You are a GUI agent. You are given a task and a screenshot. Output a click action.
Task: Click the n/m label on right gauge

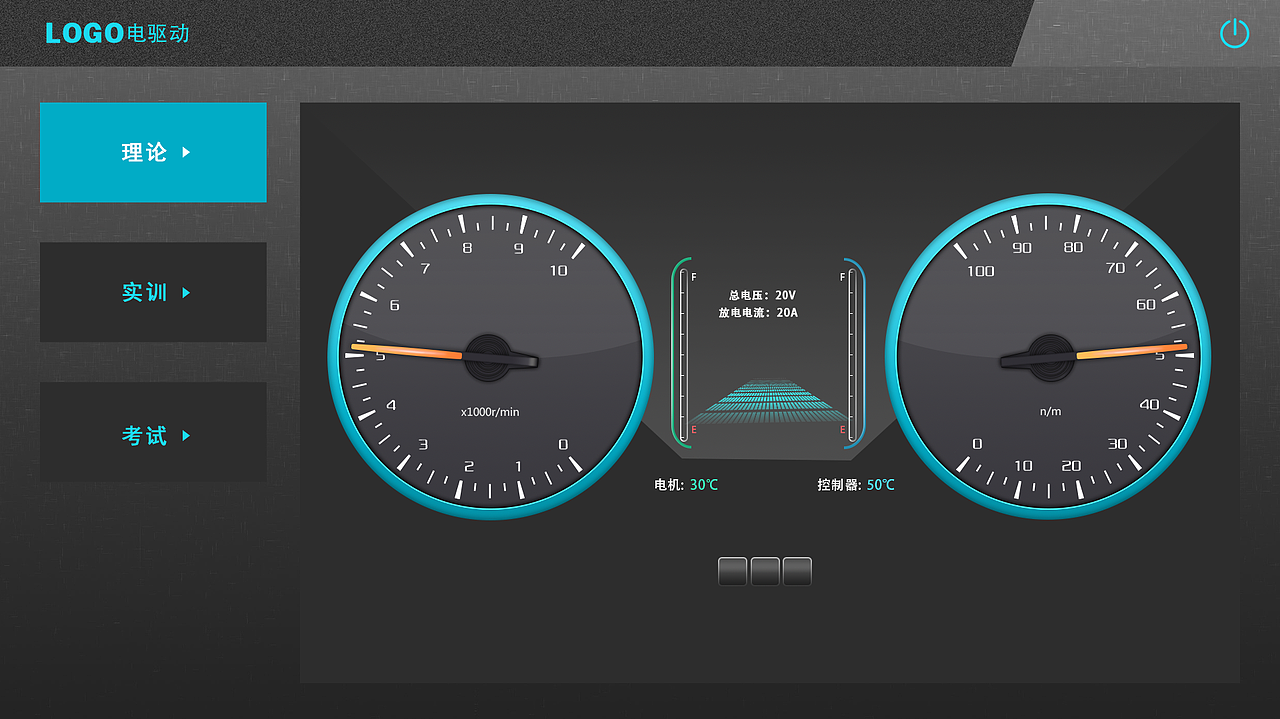pos(1050,412)
